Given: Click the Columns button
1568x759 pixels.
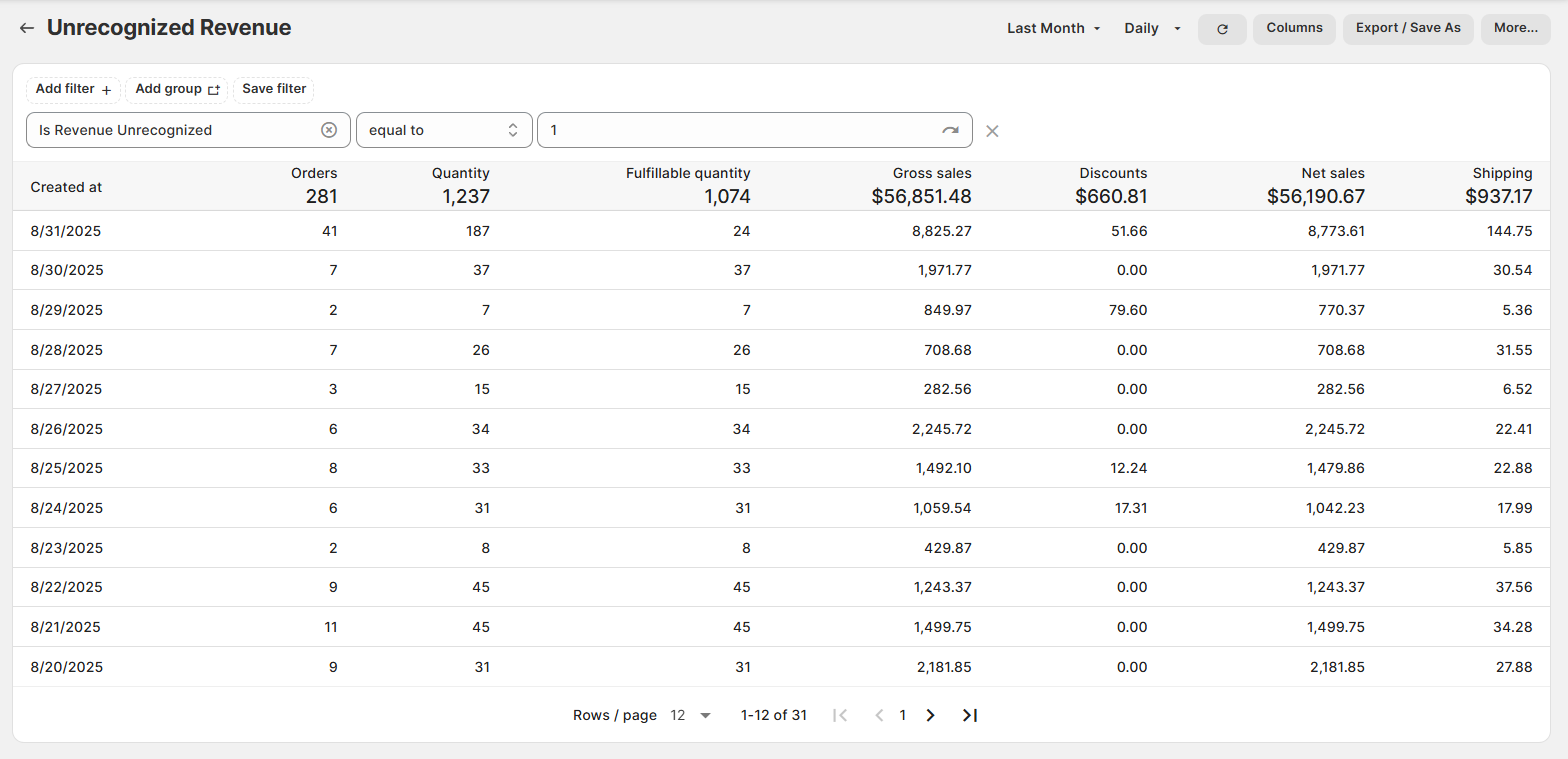Looking at the screenshot, I should click(1294, 28).
